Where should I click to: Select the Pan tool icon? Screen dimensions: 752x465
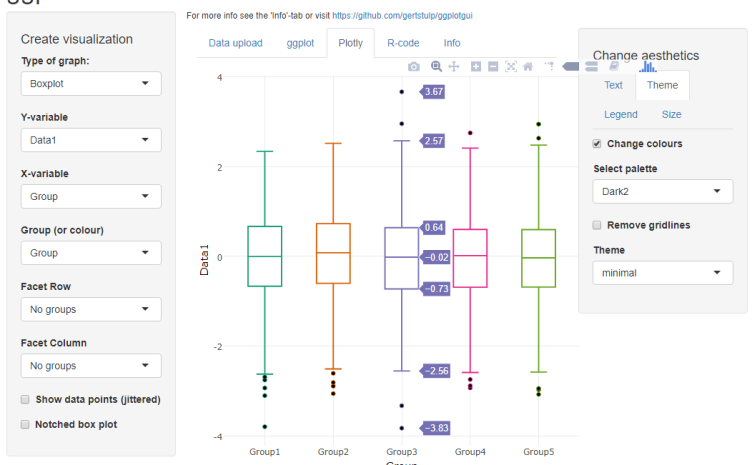click(454, 66)
